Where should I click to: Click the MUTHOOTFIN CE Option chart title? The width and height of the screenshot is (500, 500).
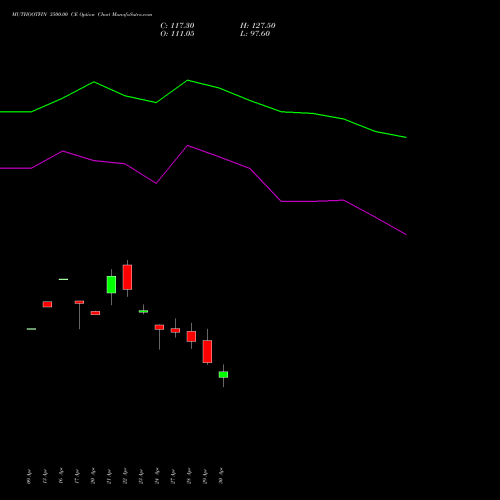(x=82, y=15)
